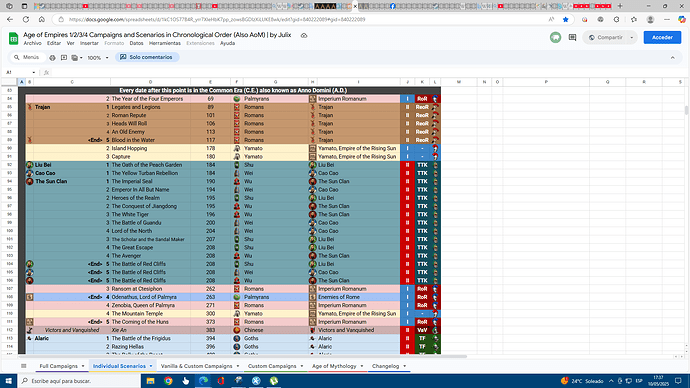Image resolution: width=690 pixels, height=388 pixels.
Task: Click the cloud document status icon
Action: (x=304, y=35)
